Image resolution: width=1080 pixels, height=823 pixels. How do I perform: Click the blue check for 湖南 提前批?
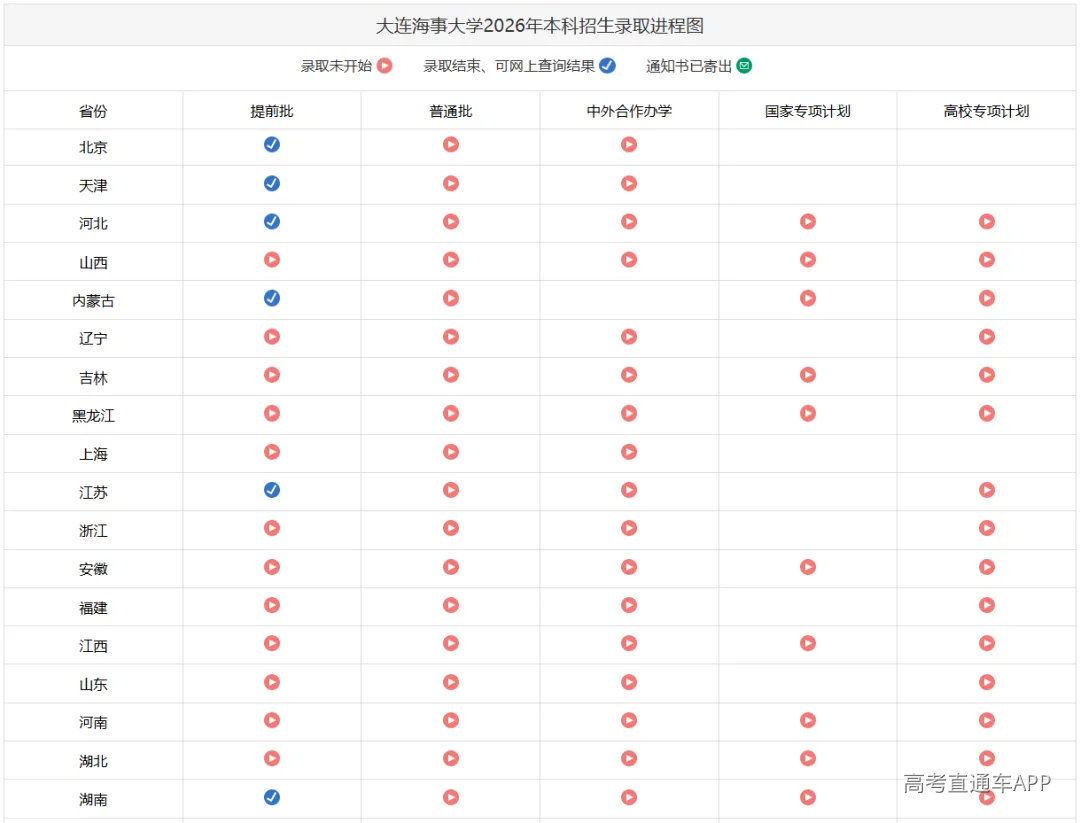272,797
